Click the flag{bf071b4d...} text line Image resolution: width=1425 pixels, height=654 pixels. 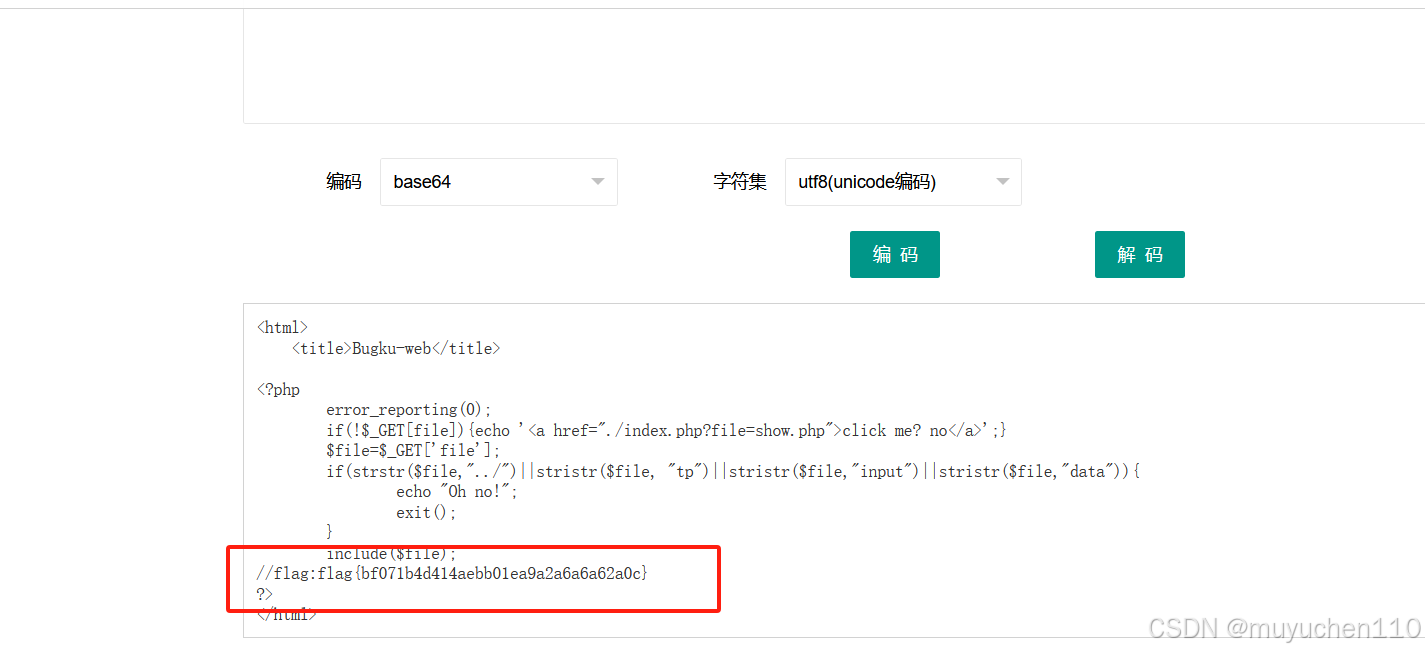tap(452, 573)
